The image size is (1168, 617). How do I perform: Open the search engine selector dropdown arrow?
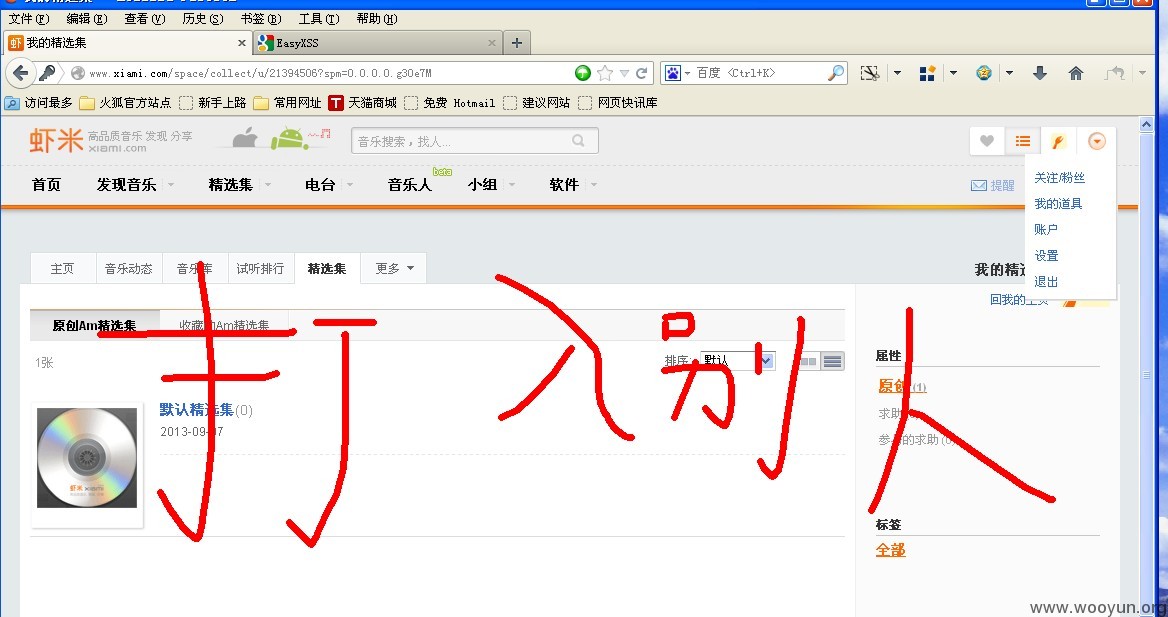[687, 73]
